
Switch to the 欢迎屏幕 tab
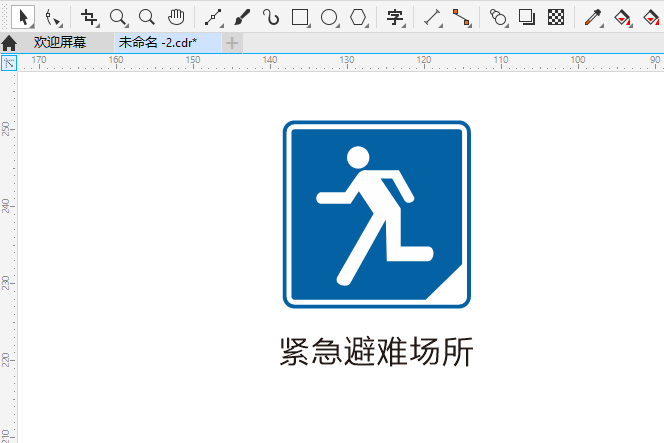(60, 43)
